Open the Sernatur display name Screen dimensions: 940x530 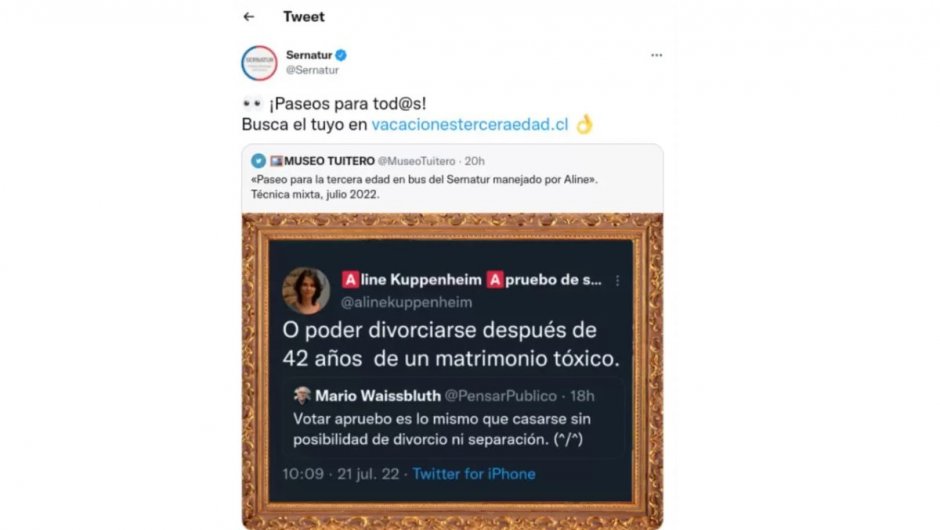coord(309,55)
